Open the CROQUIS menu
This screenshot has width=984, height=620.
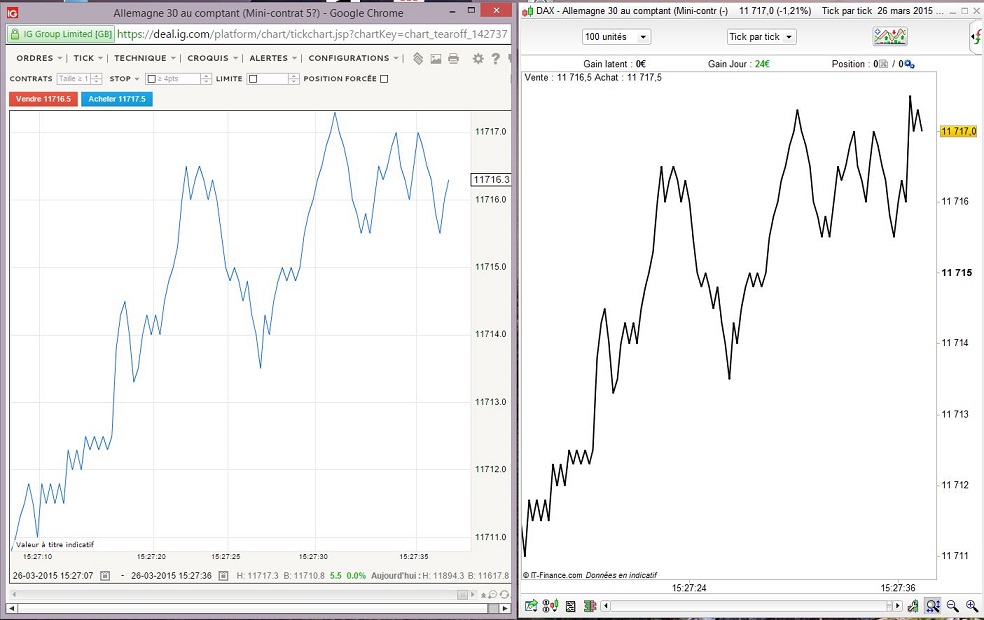pyautogui.click(x=212, y=58)
